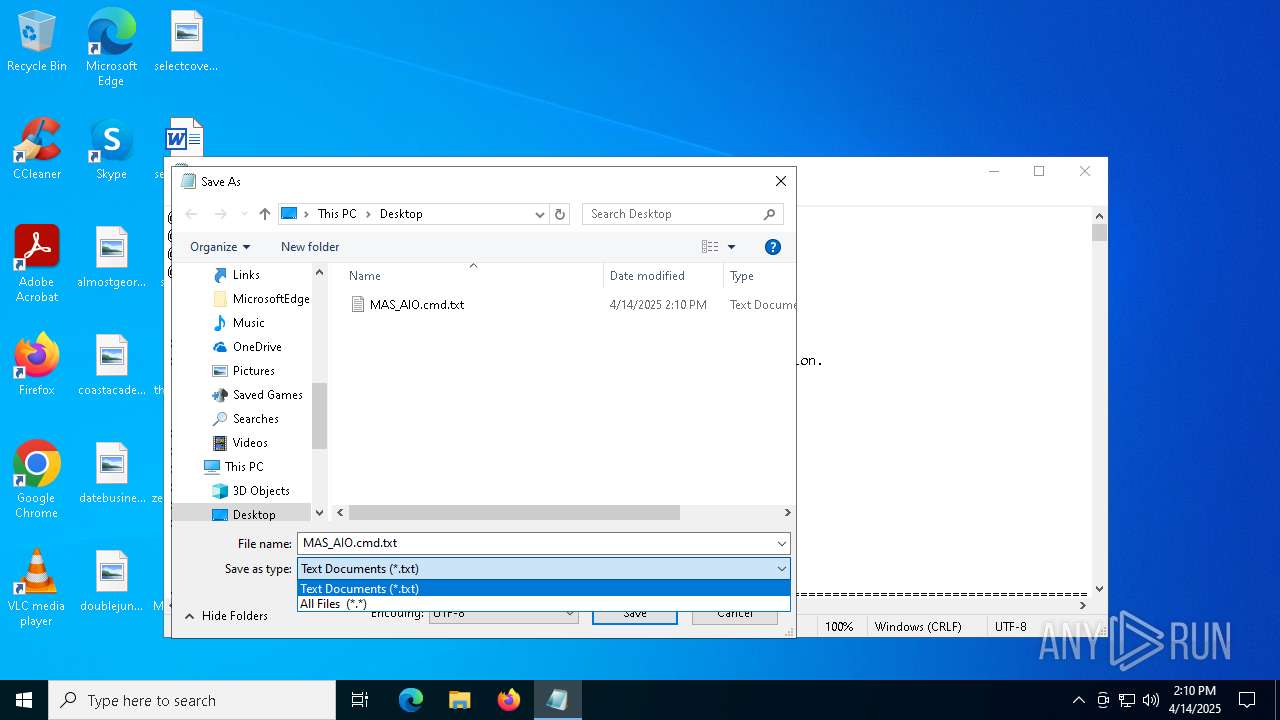Screen dimensions: 1280x720
Task: Sort files by Date modified column
Action: (663, 276)
